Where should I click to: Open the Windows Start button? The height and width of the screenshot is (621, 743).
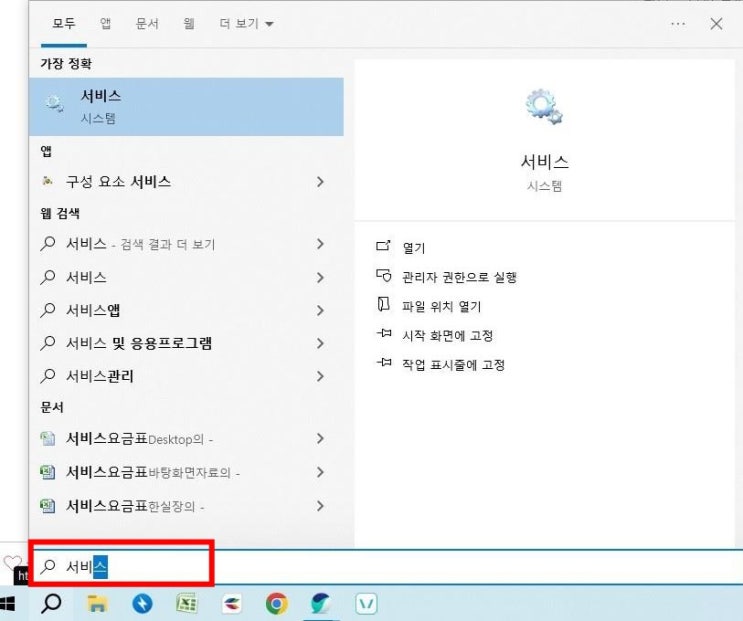(x=8, y=603)
